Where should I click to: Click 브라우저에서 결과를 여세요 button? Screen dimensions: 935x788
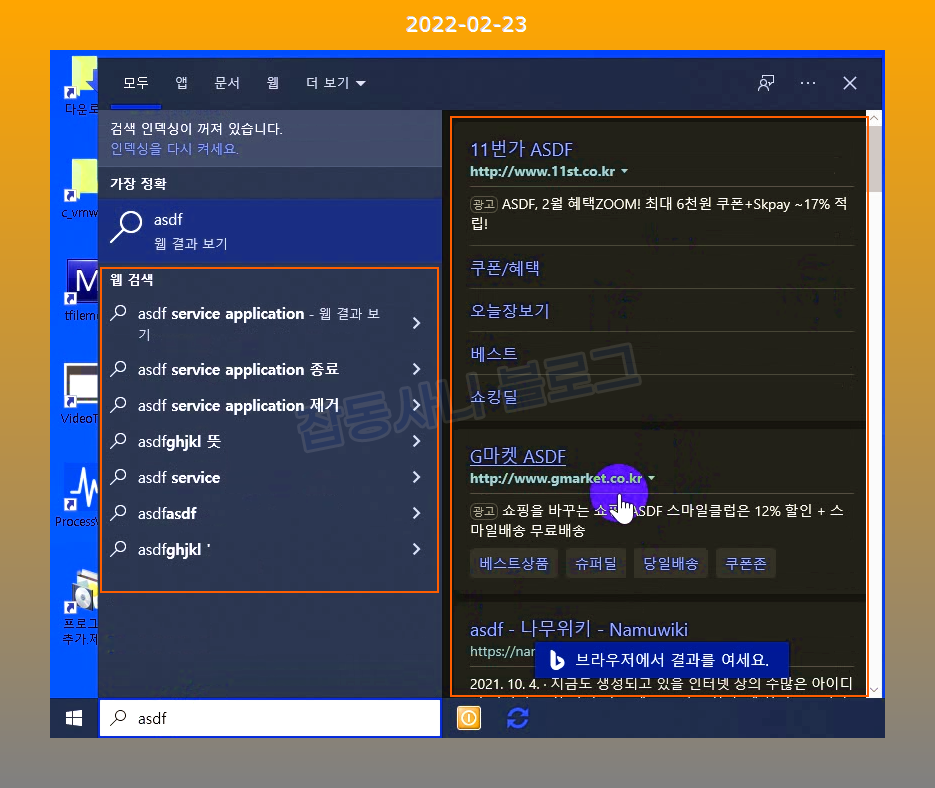pyautogui.click(x=662, y=660)
